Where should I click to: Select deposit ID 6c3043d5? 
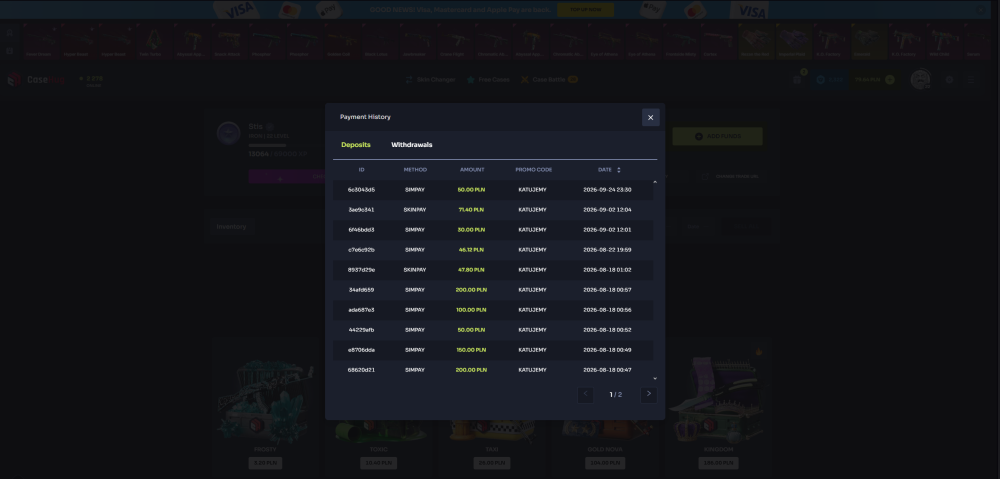[x=362, y=189]
